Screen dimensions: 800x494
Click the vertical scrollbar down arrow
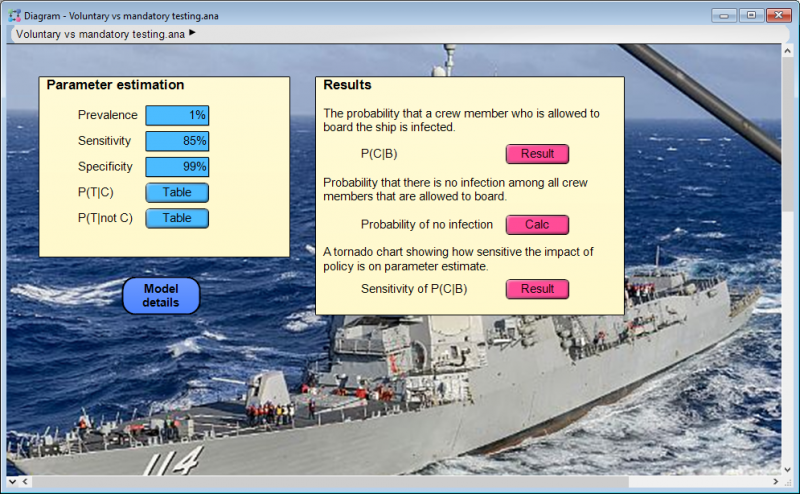click(x=788, y=470)
